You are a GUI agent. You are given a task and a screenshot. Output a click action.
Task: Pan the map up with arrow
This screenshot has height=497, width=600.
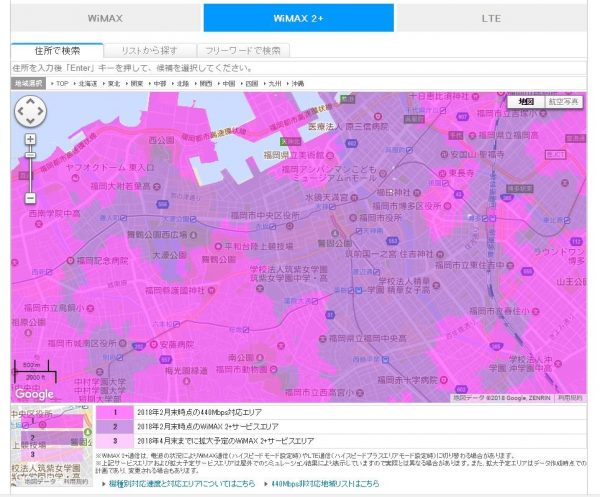click(30, 102)
